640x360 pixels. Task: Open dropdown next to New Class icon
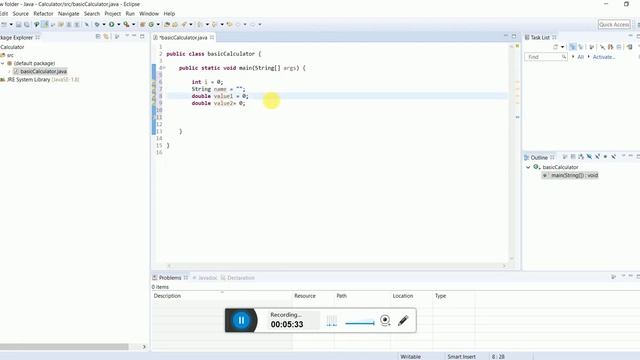(x=158, y=24)
